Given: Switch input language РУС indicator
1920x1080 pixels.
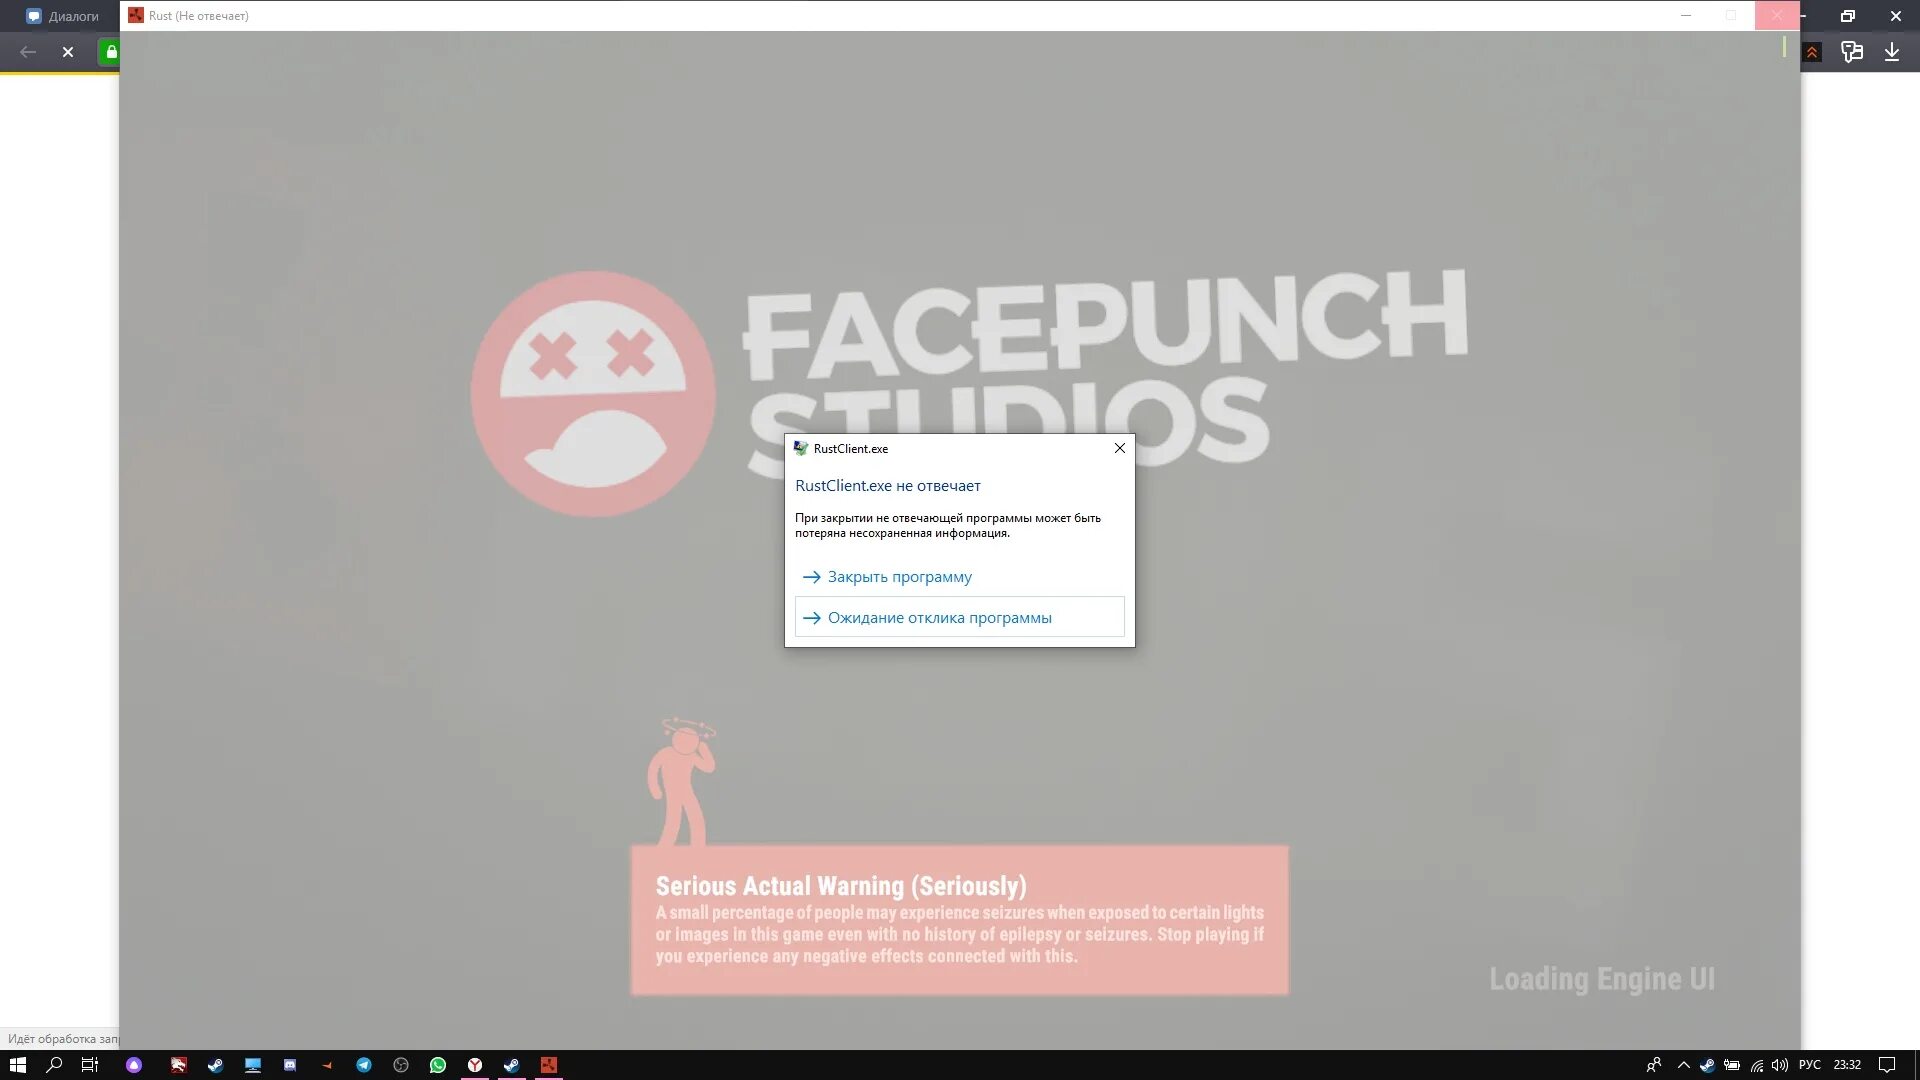Looking at the screenshot, I should tap(1809, 1065).
